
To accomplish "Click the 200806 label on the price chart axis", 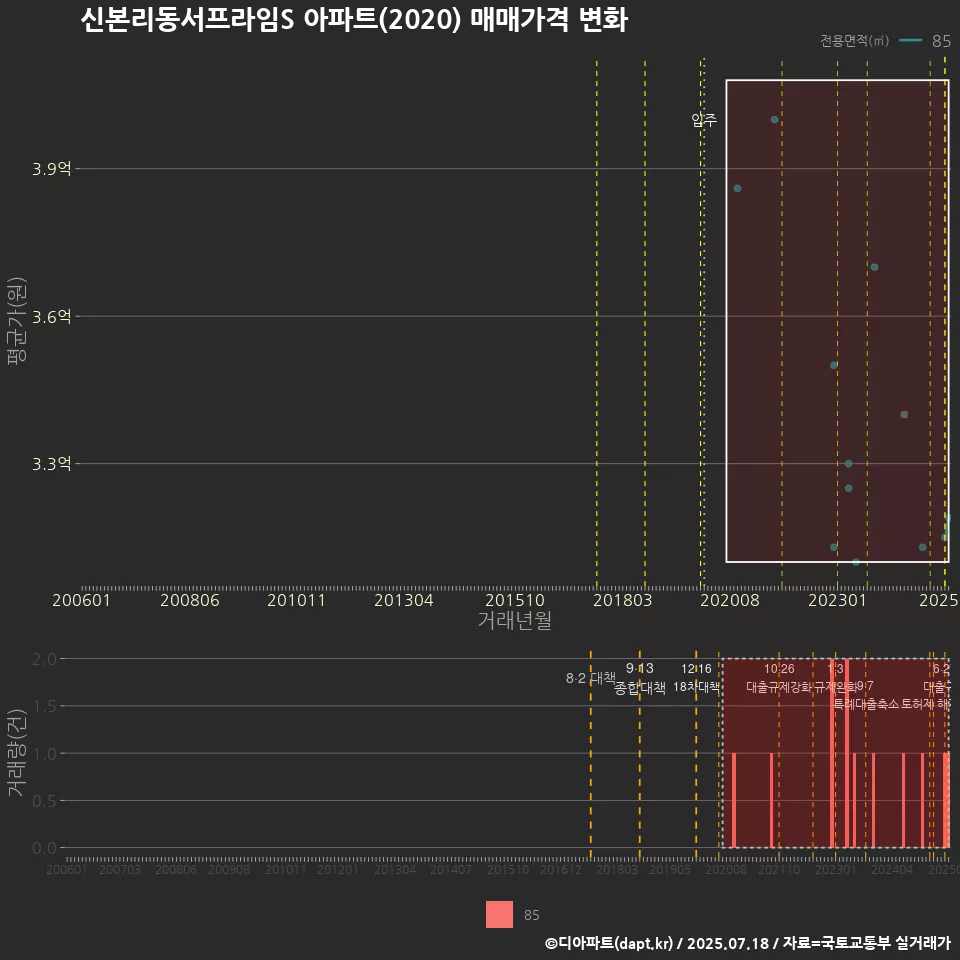I will click(190, 600).
